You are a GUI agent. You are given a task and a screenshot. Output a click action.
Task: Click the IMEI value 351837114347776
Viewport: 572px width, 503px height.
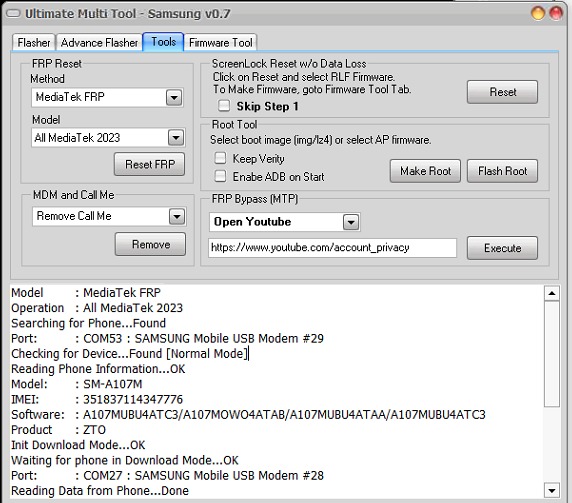tap(133, 399)
